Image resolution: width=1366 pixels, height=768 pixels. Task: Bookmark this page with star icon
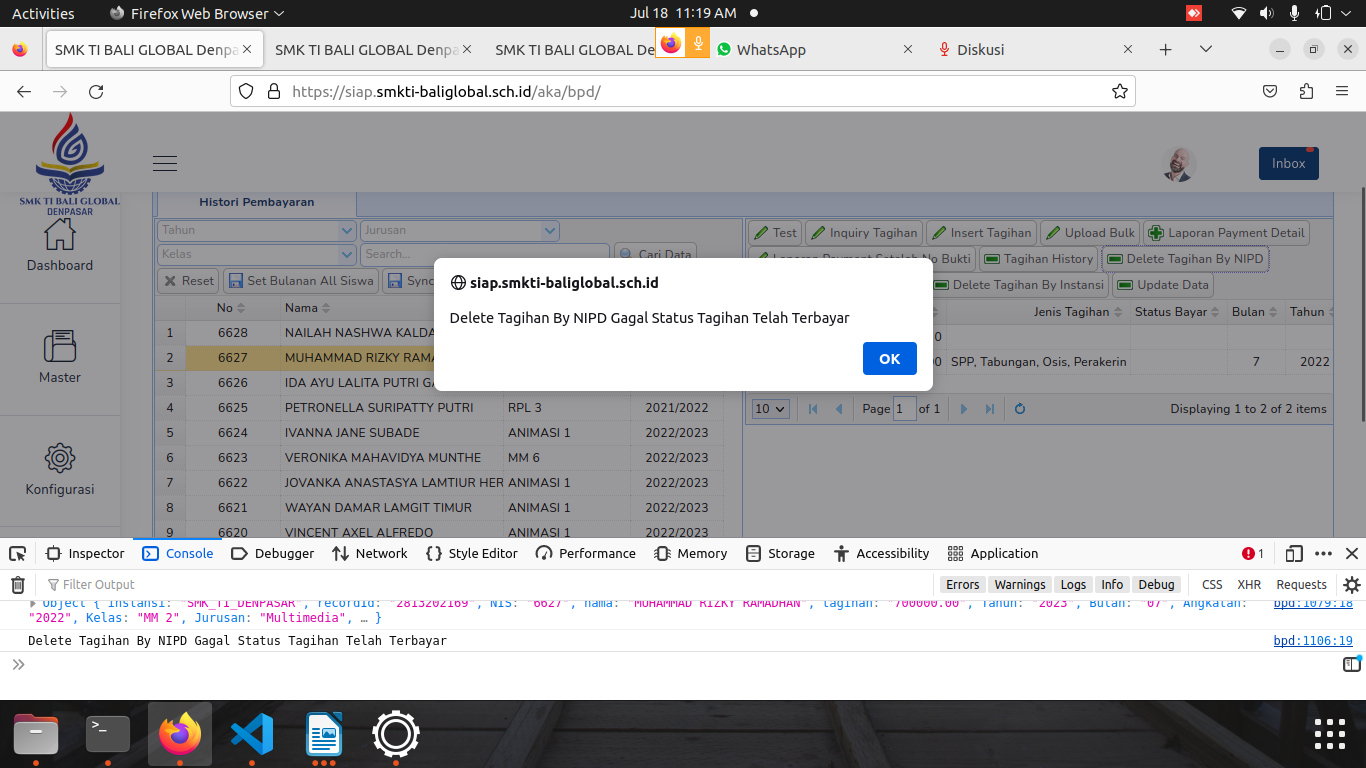[x=1120, y=92]
